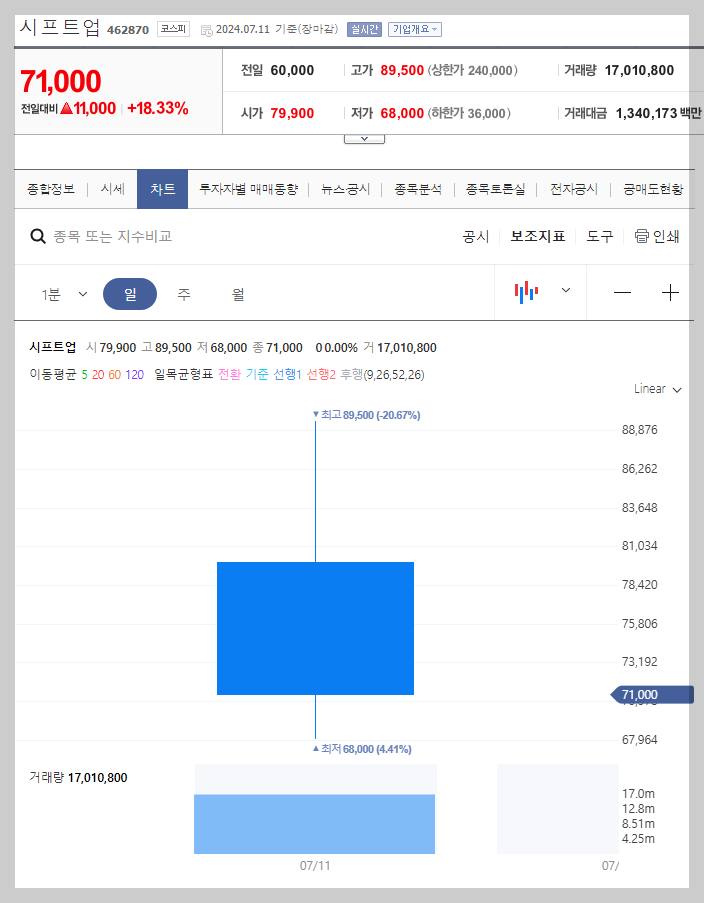The width and height of the screenshot is (704, 903).
Task: Open the 공매도현황 tab
Action: tap(653, 189)
